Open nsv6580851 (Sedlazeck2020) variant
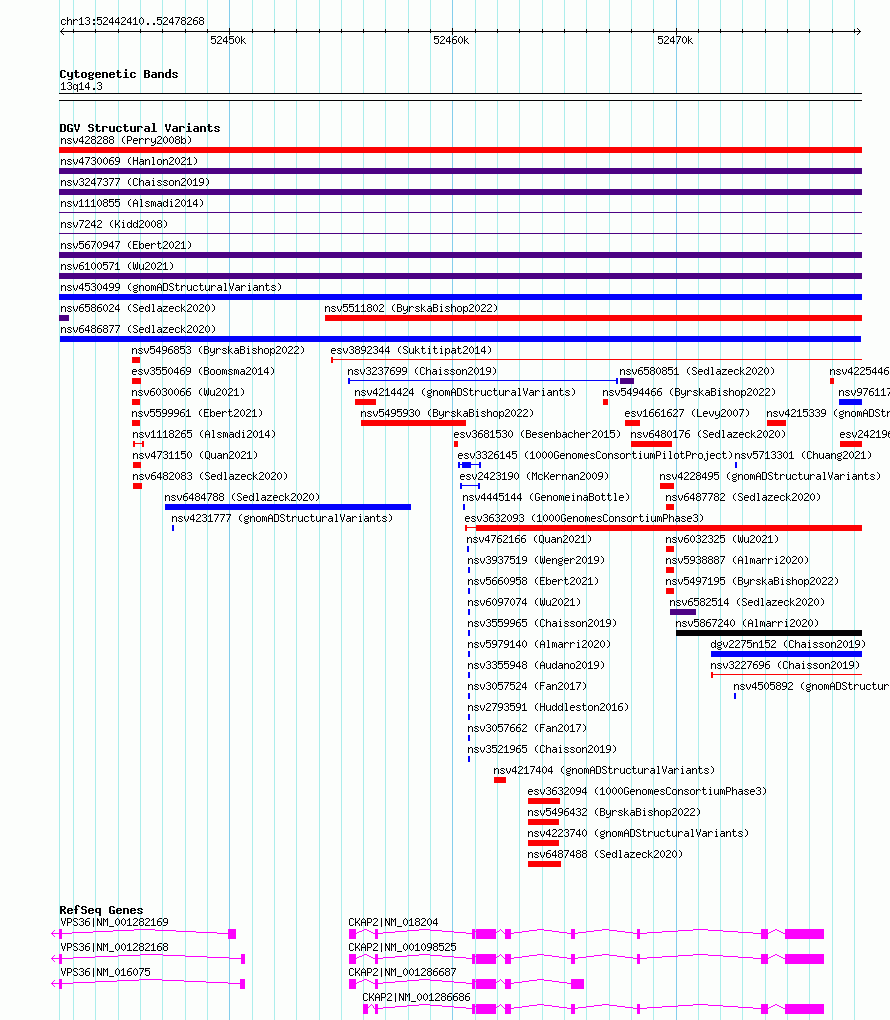 tap(697, 371)
